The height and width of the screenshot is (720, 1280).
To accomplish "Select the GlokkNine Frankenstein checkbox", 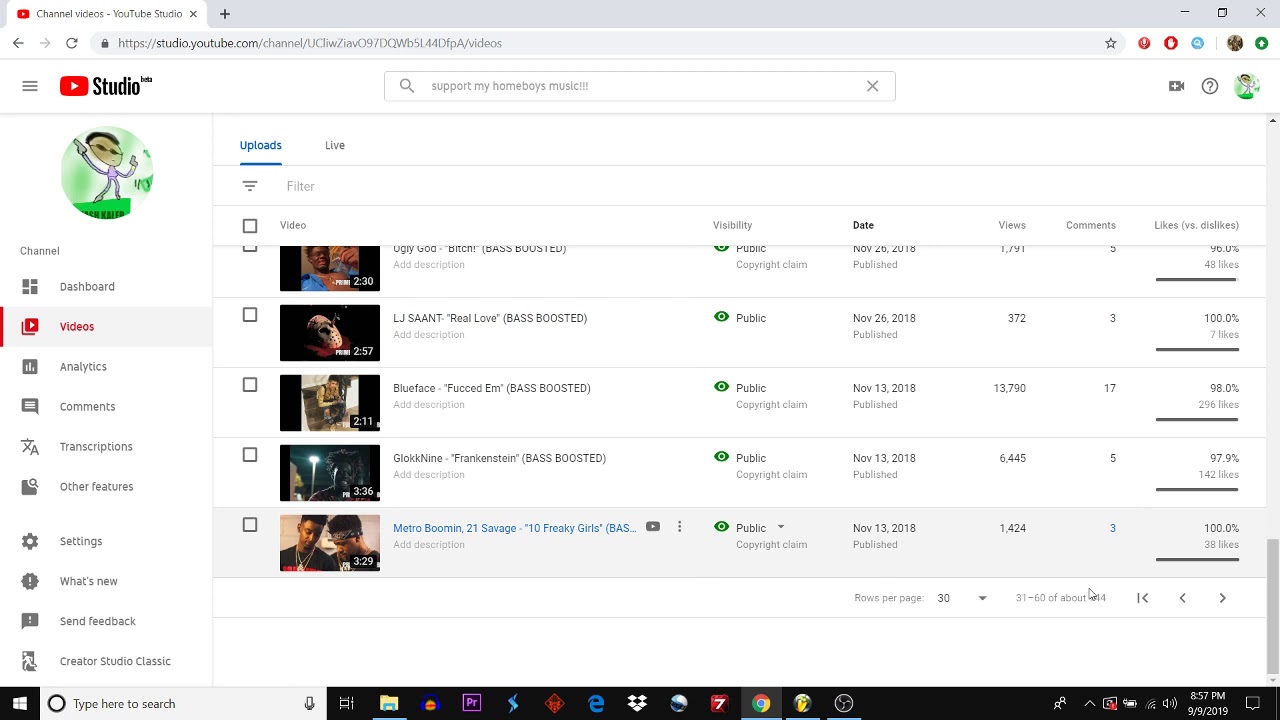I will (250, 455).
